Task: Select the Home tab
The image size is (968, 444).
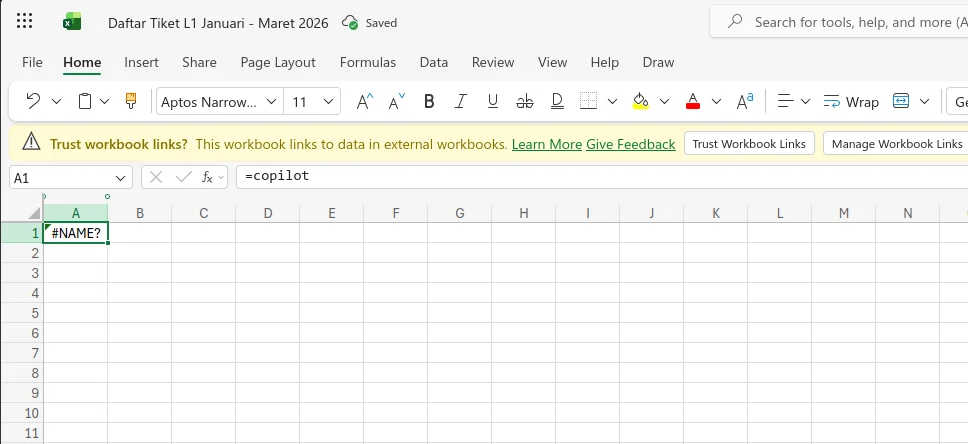Action: [82, 62]
